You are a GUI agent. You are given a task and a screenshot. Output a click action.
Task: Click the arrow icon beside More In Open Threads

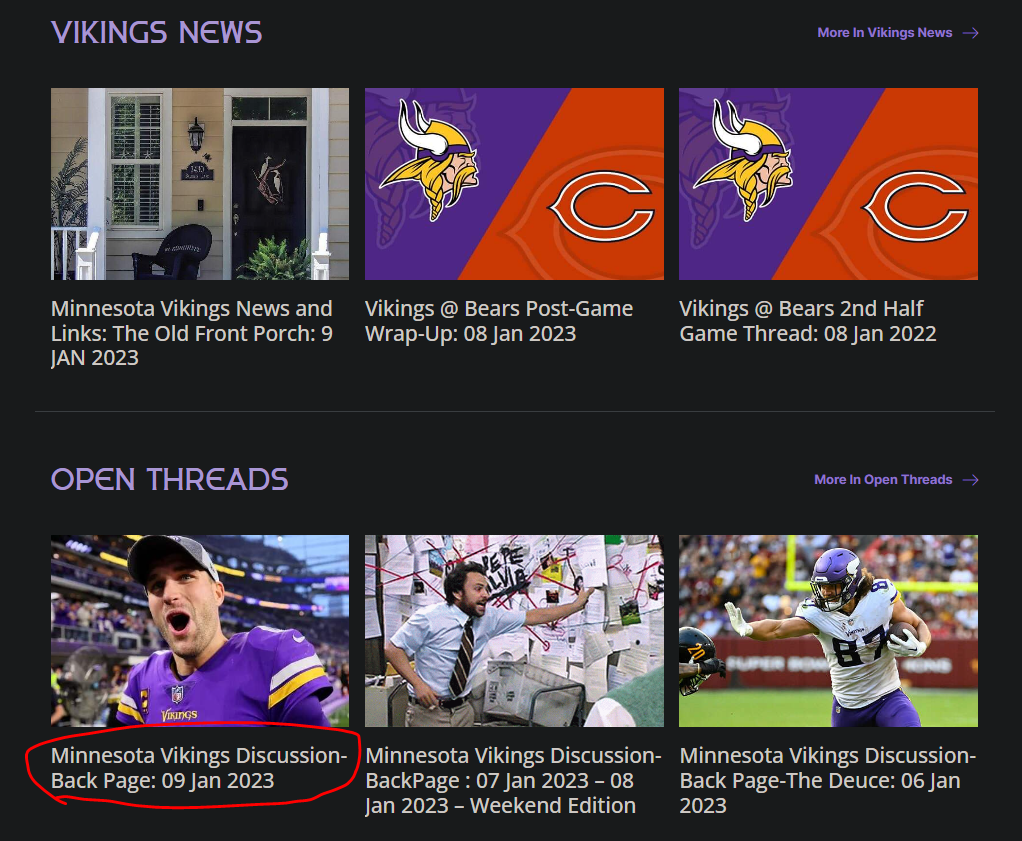coord(970,480)
